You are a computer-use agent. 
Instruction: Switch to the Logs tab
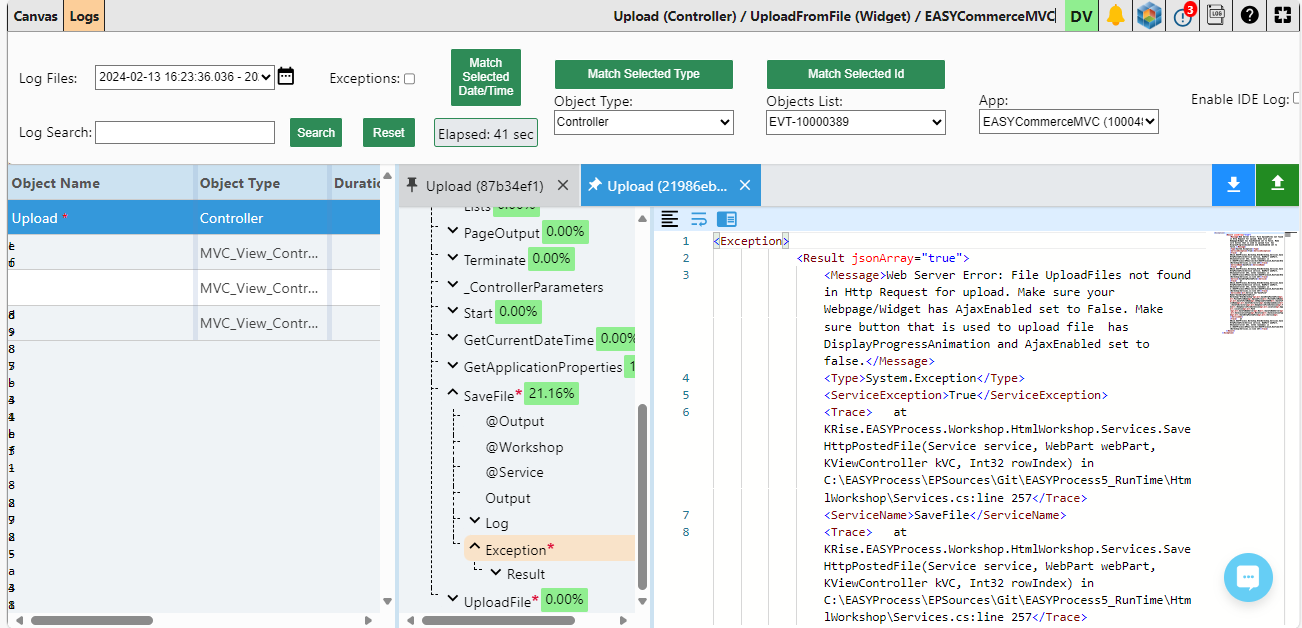click(84, 16)
